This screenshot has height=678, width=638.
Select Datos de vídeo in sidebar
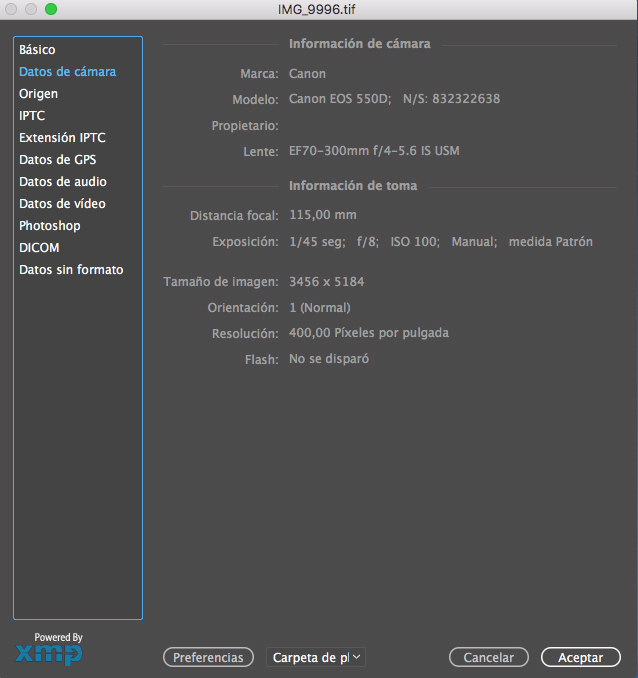[x=62, y=204]
